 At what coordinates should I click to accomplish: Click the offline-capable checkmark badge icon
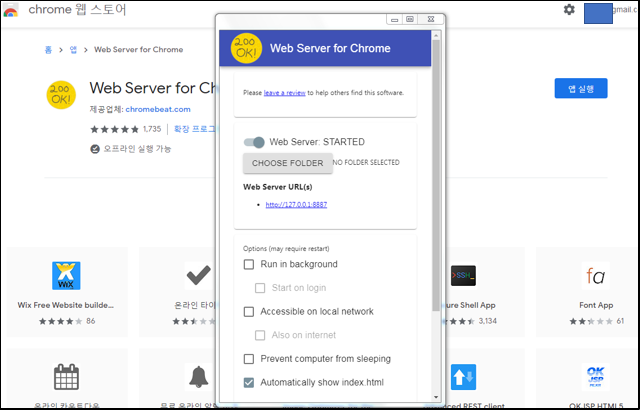[x=95, y=149]
